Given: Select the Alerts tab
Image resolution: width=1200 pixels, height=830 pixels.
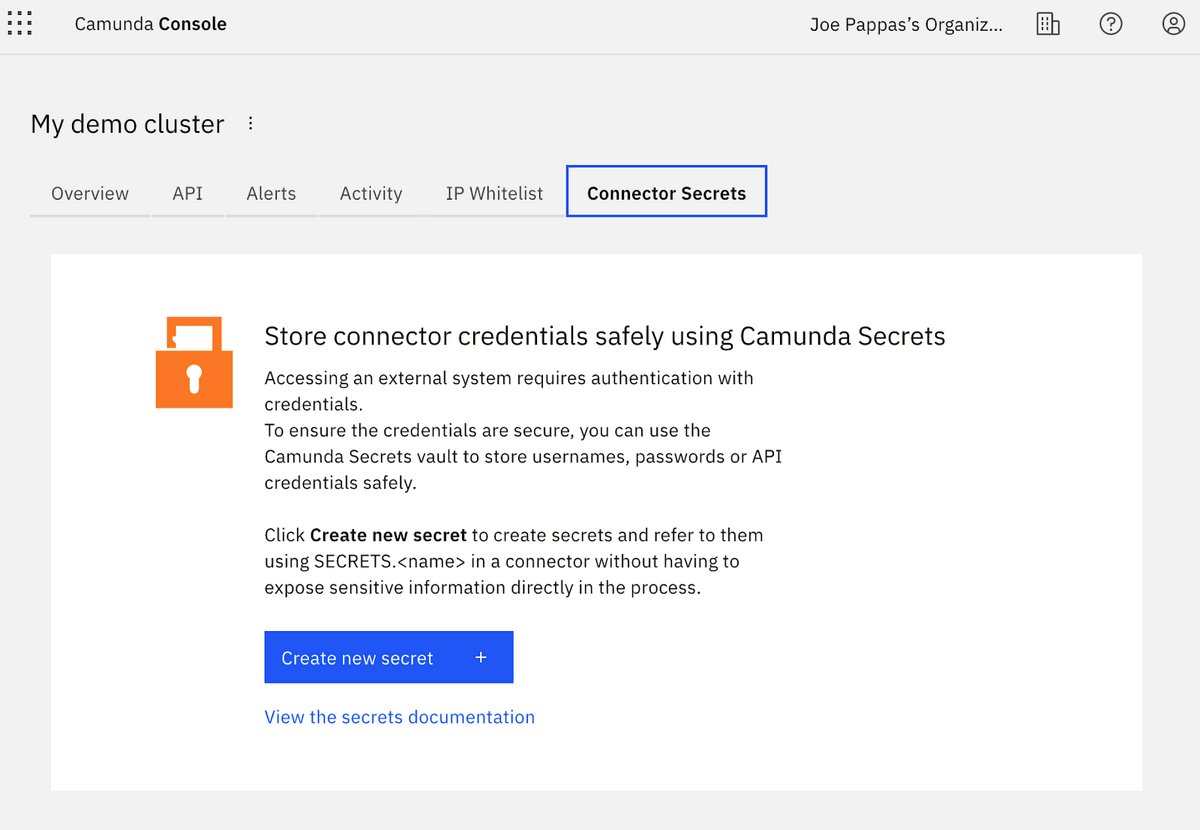Looking at the screenshot, I should (270, 193).
